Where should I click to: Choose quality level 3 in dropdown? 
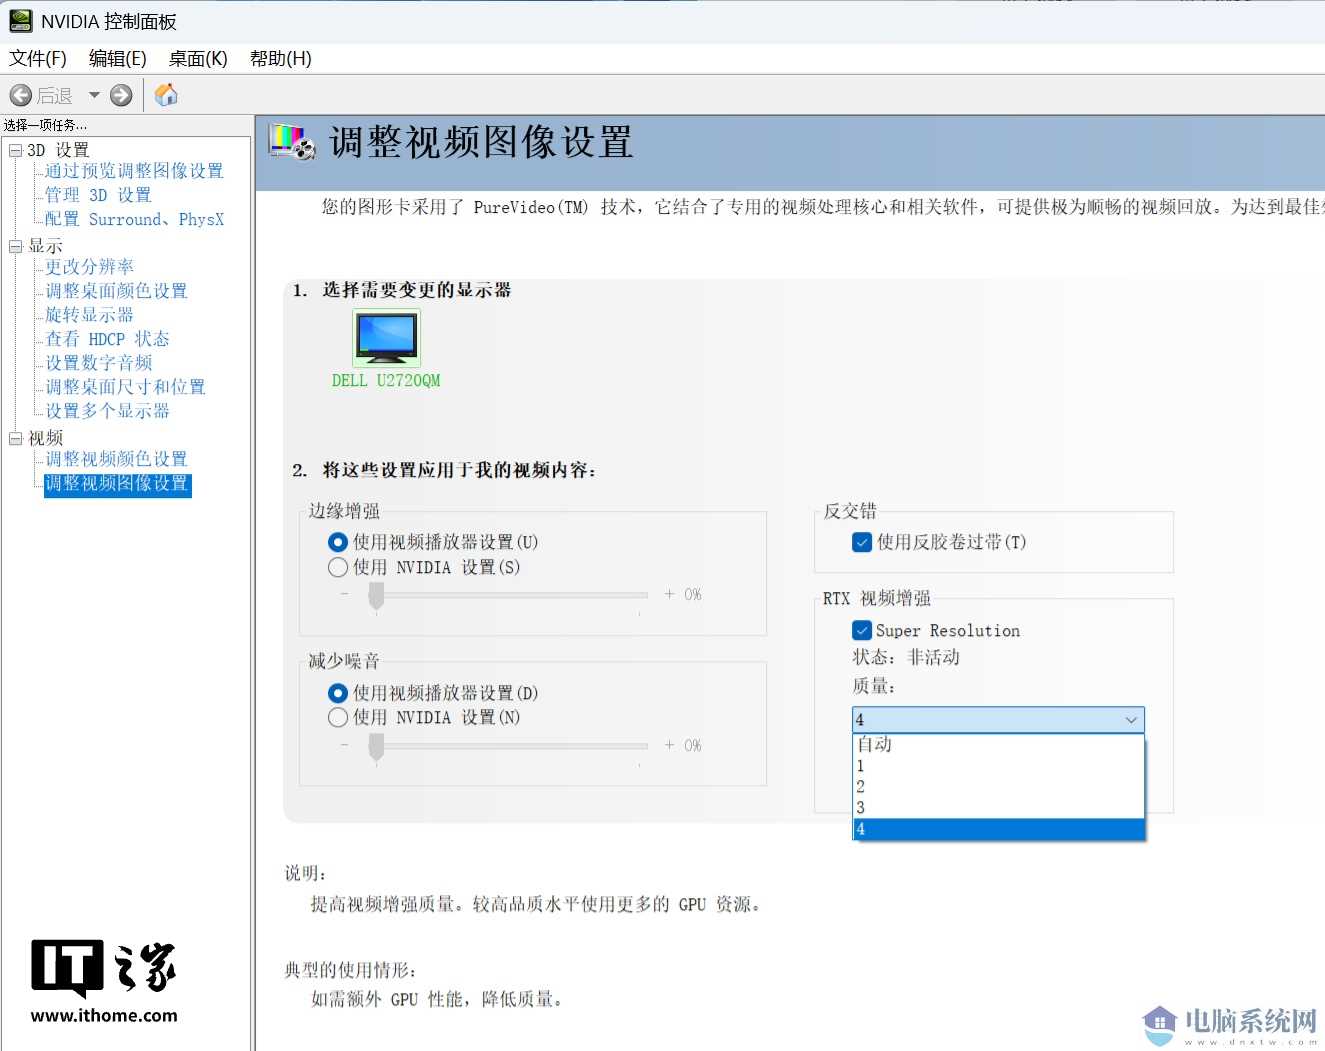point(998,808)
